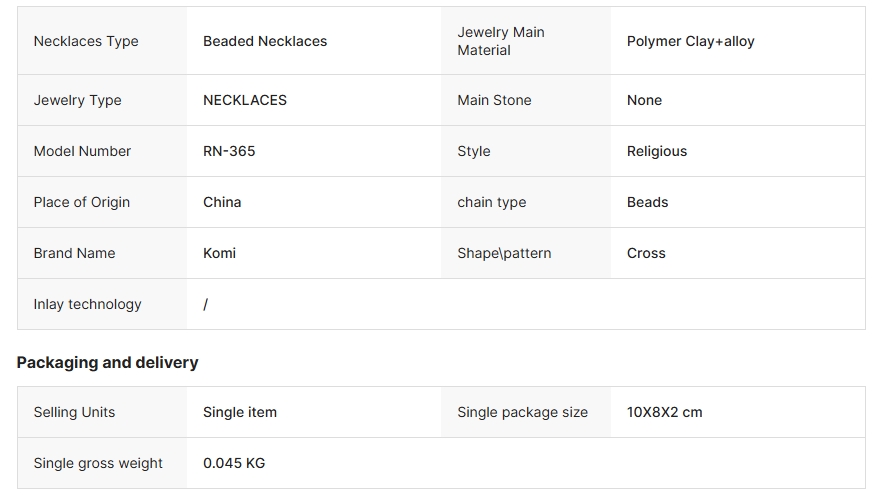
Task: Select the 0.045 KG weight value
Action: tap(234, 463)
